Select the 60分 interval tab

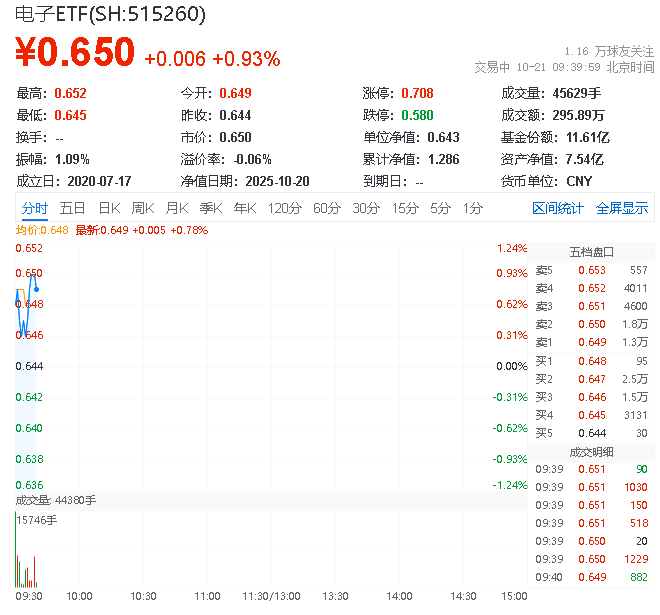point(326,208)
